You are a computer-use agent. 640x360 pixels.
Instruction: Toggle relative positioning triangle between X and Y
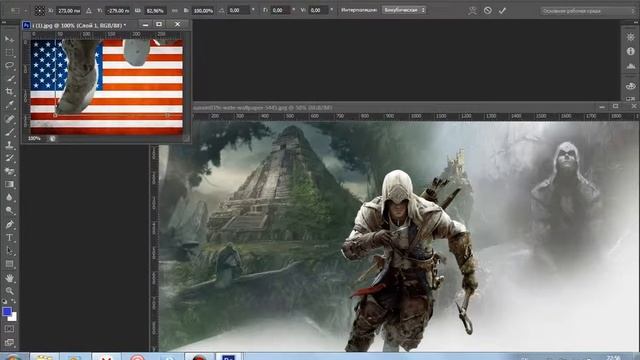point(89,11)
